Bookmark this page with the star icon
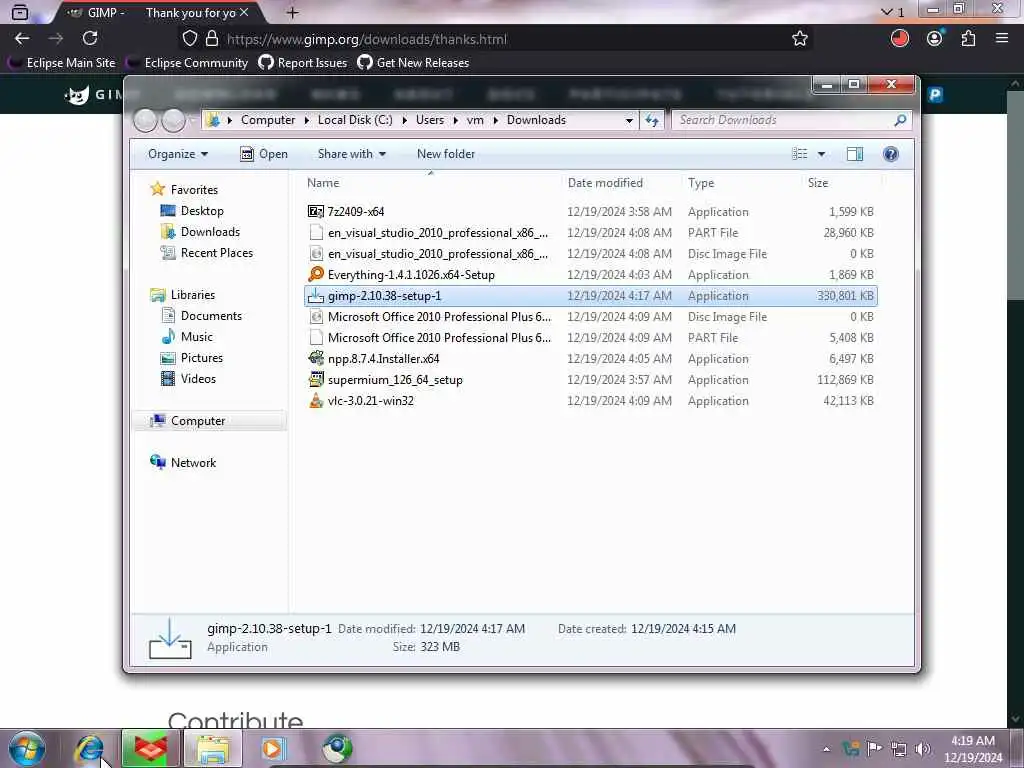Viewport: 1024px width, 768px height. 799,39
